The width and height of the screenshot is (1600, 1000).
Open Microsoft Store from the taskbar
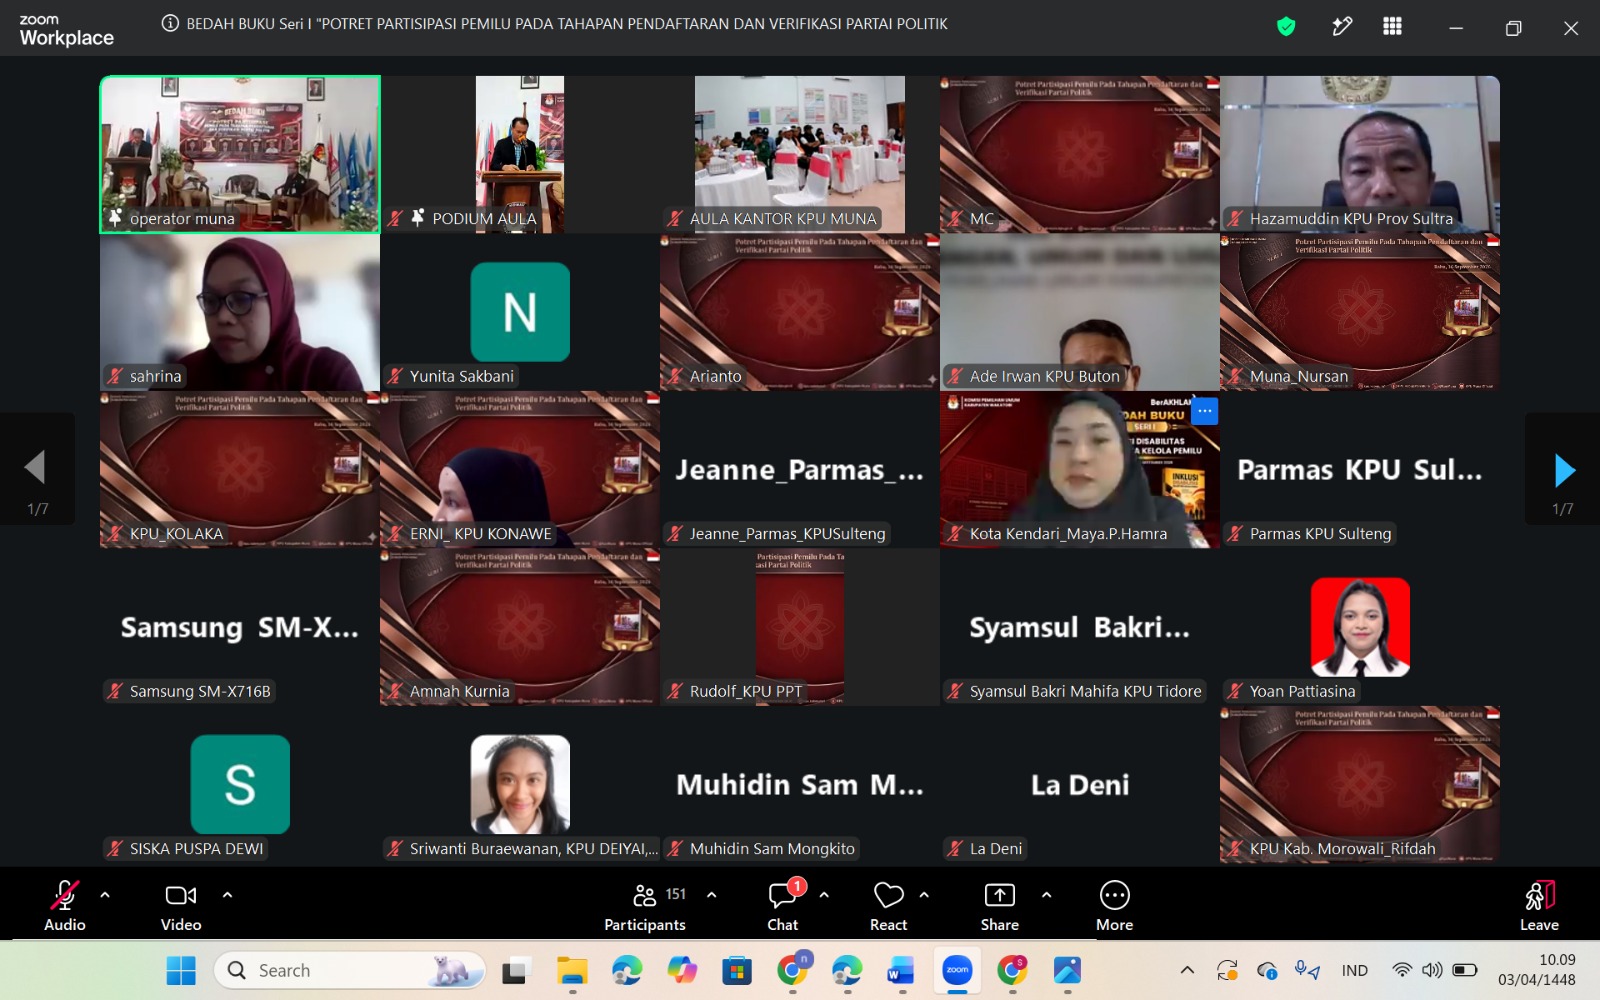point(737,970)
